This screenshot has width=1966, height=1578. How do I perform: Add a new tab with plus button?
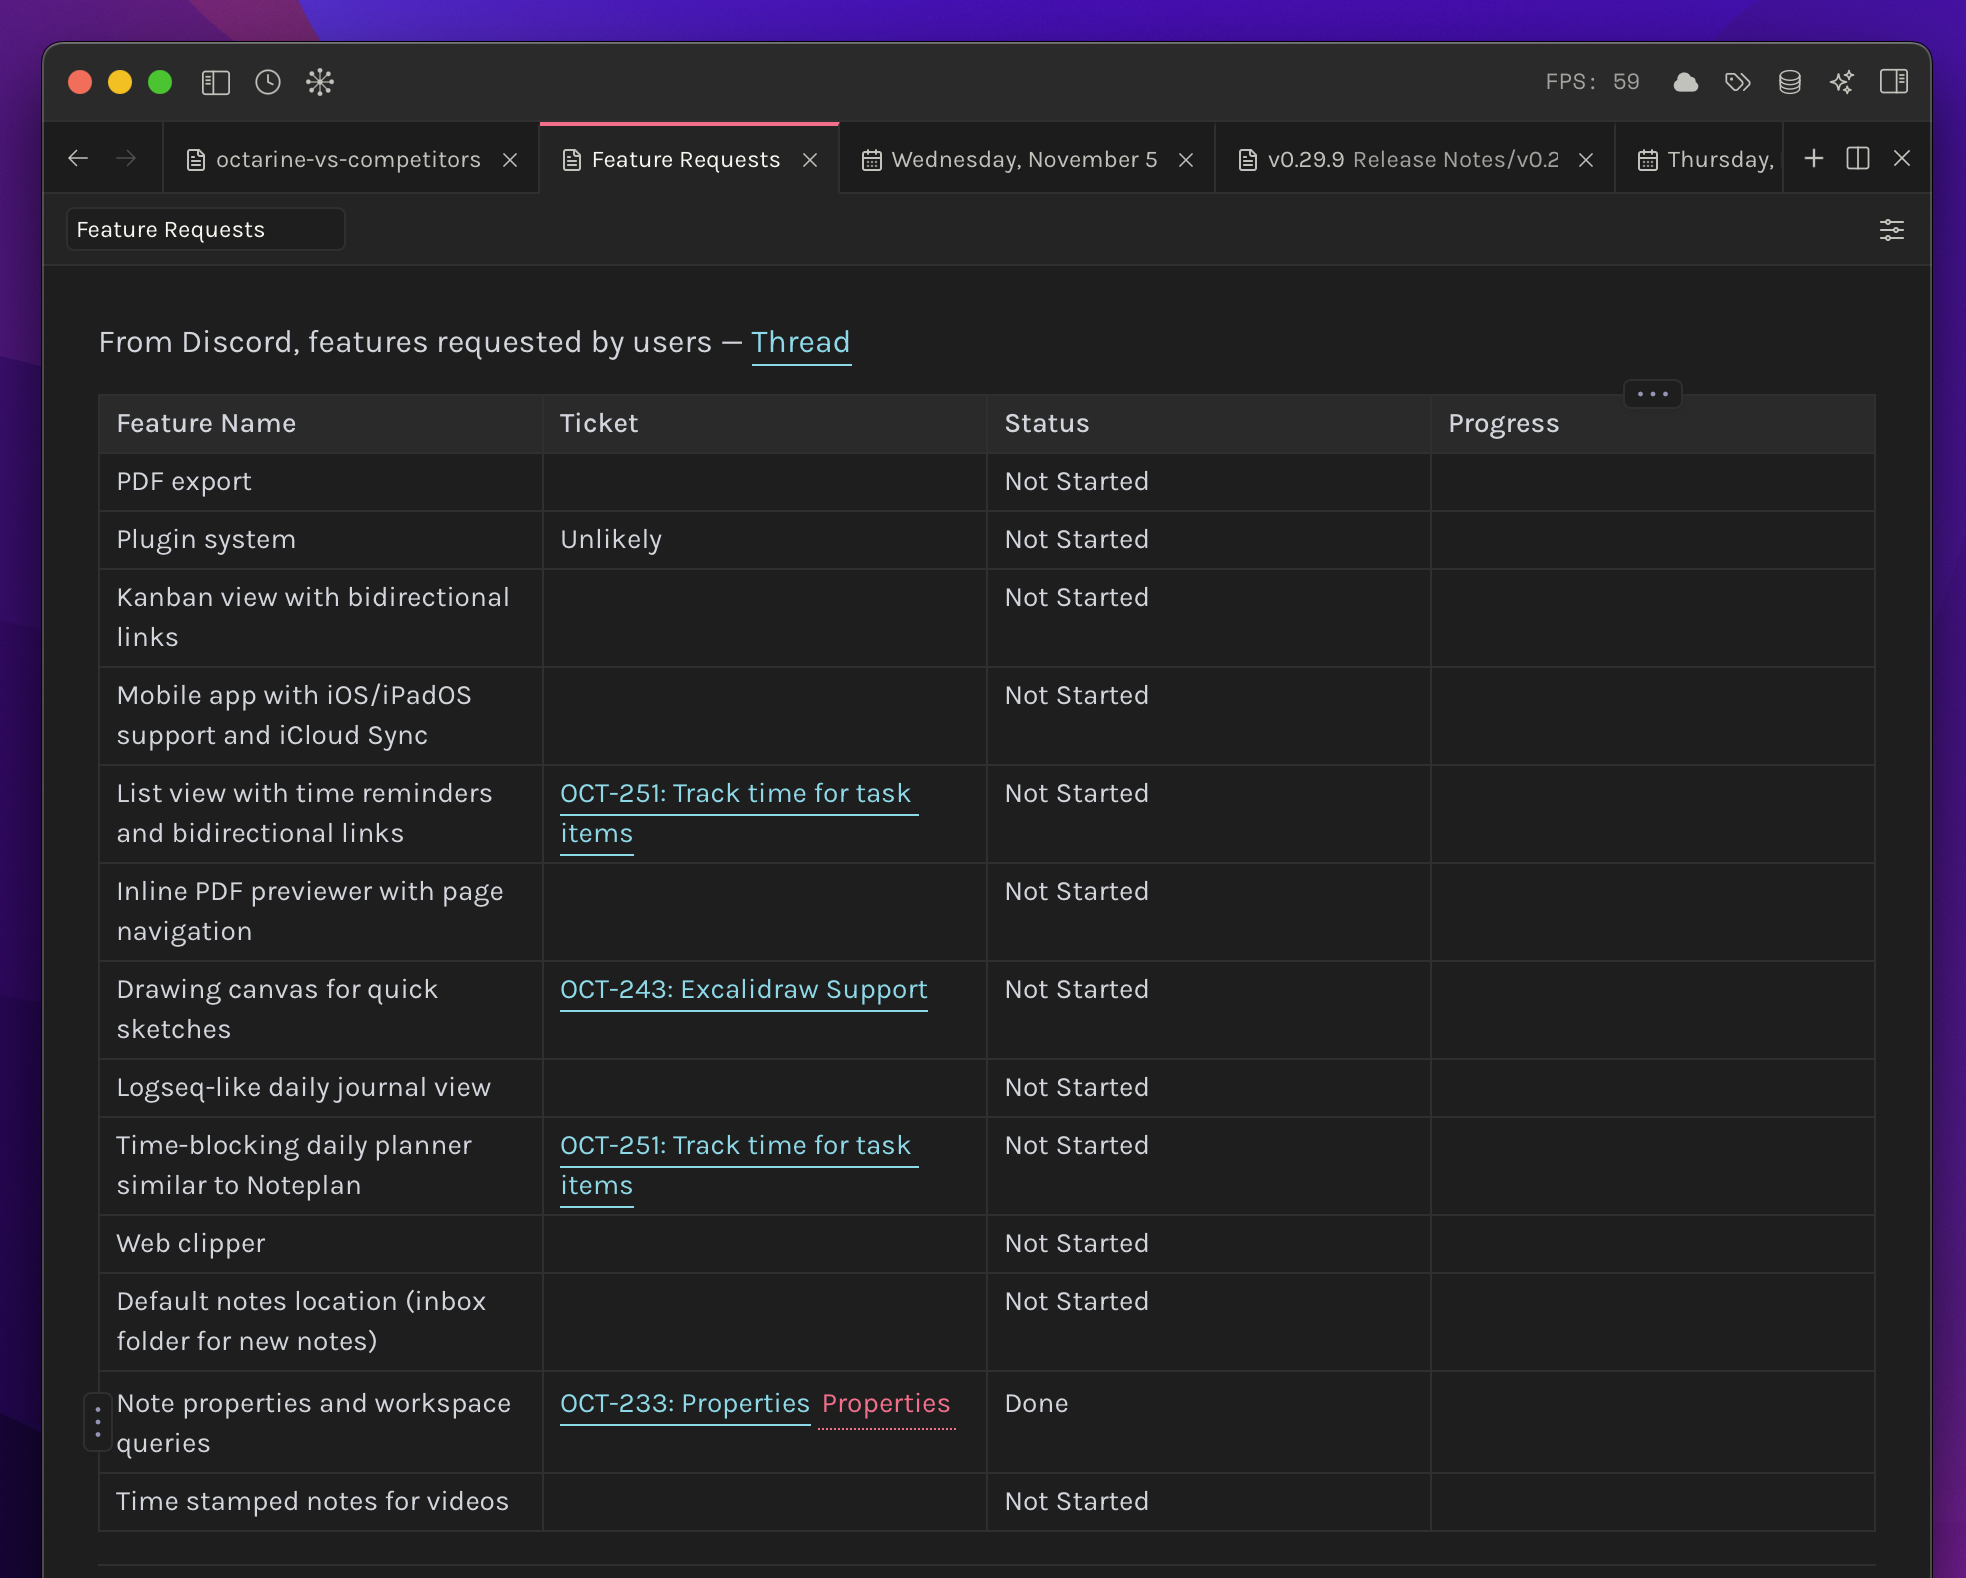click(x=1814, y=159)
